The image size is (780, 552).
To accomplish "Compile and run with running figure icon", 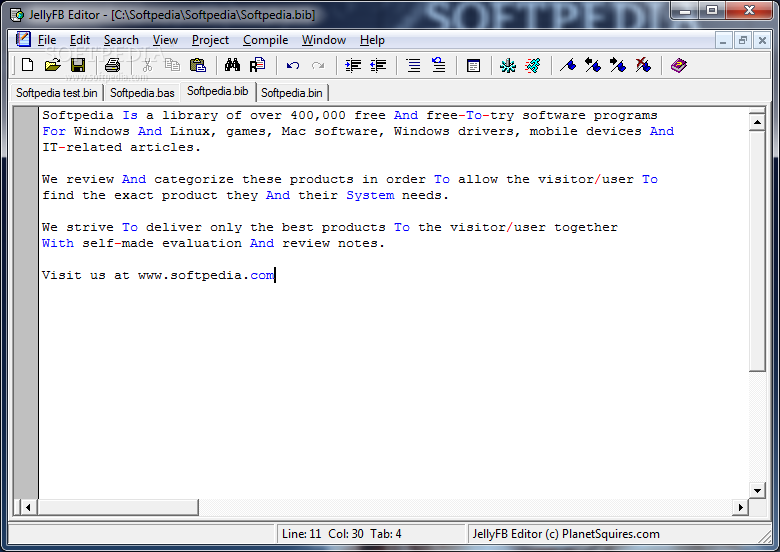I will (533, 65).
